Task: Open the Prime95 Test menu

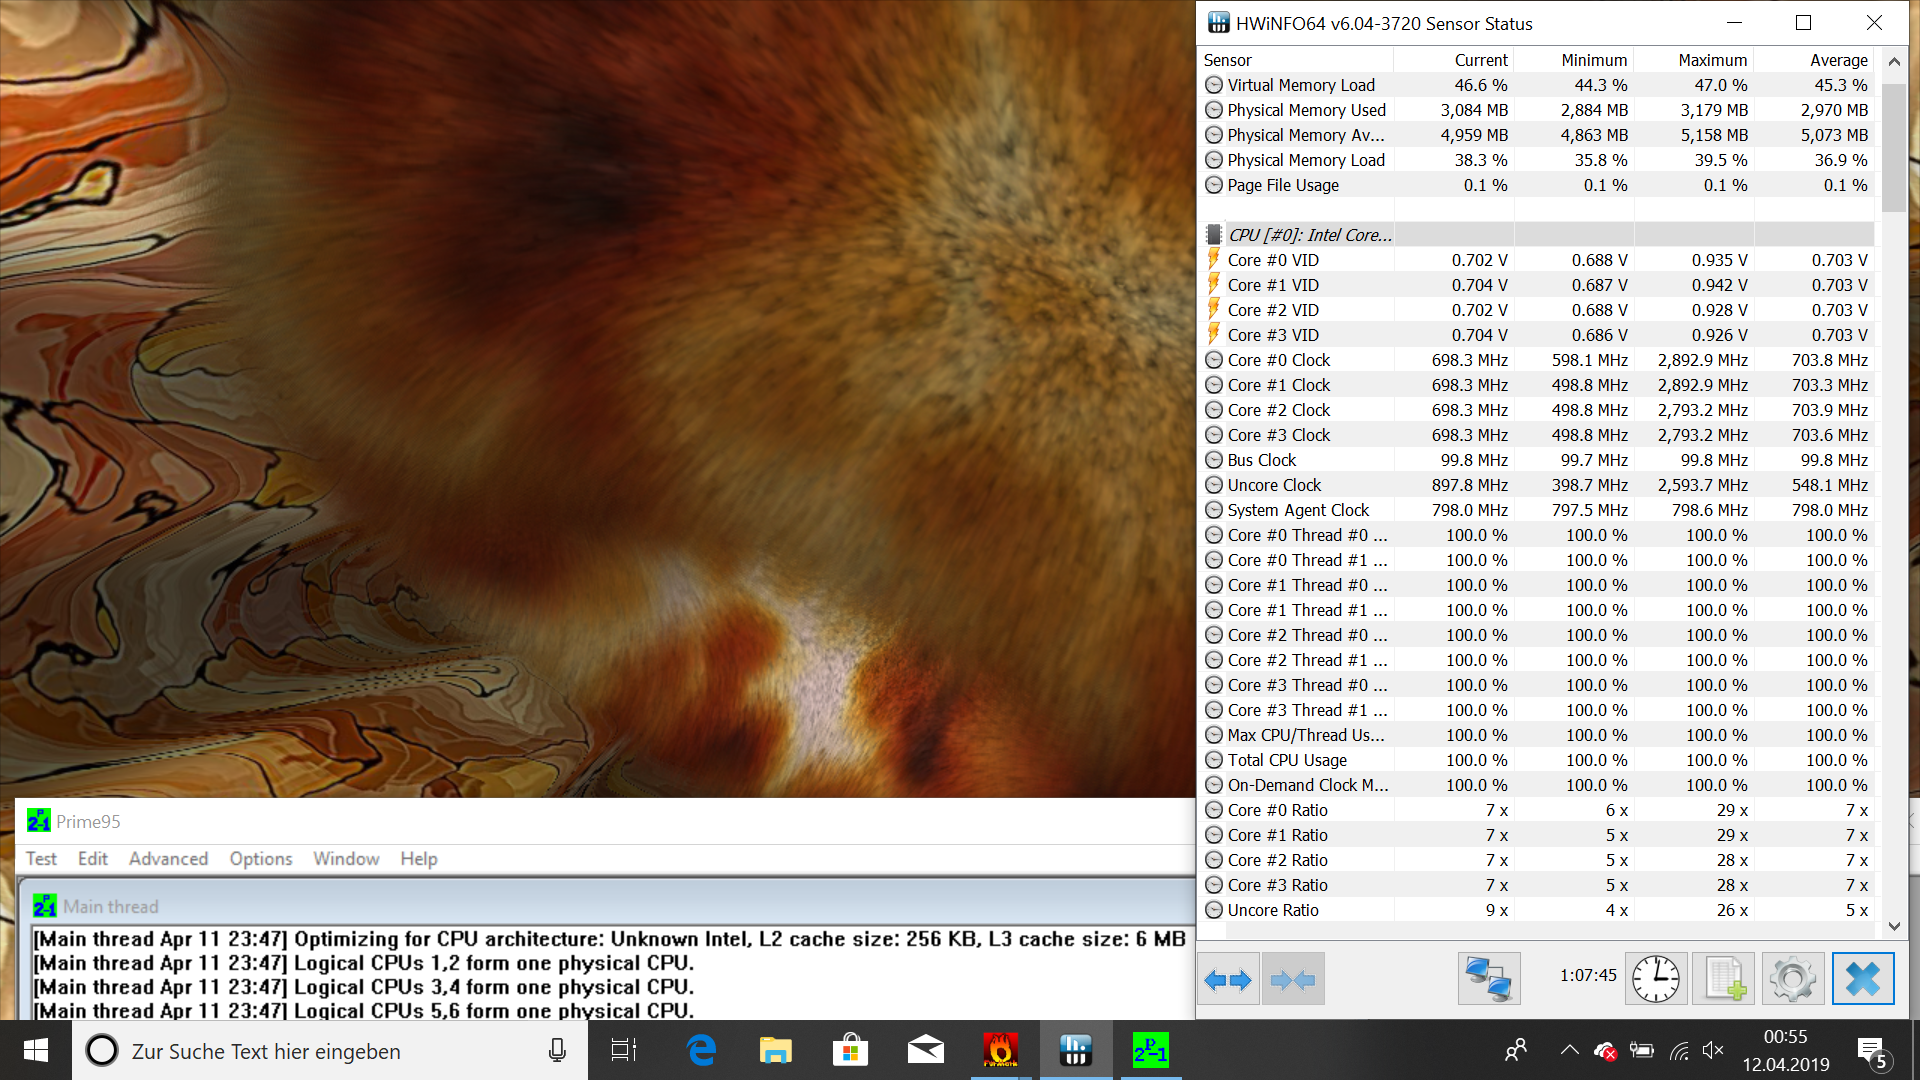Action: (41, 859)
